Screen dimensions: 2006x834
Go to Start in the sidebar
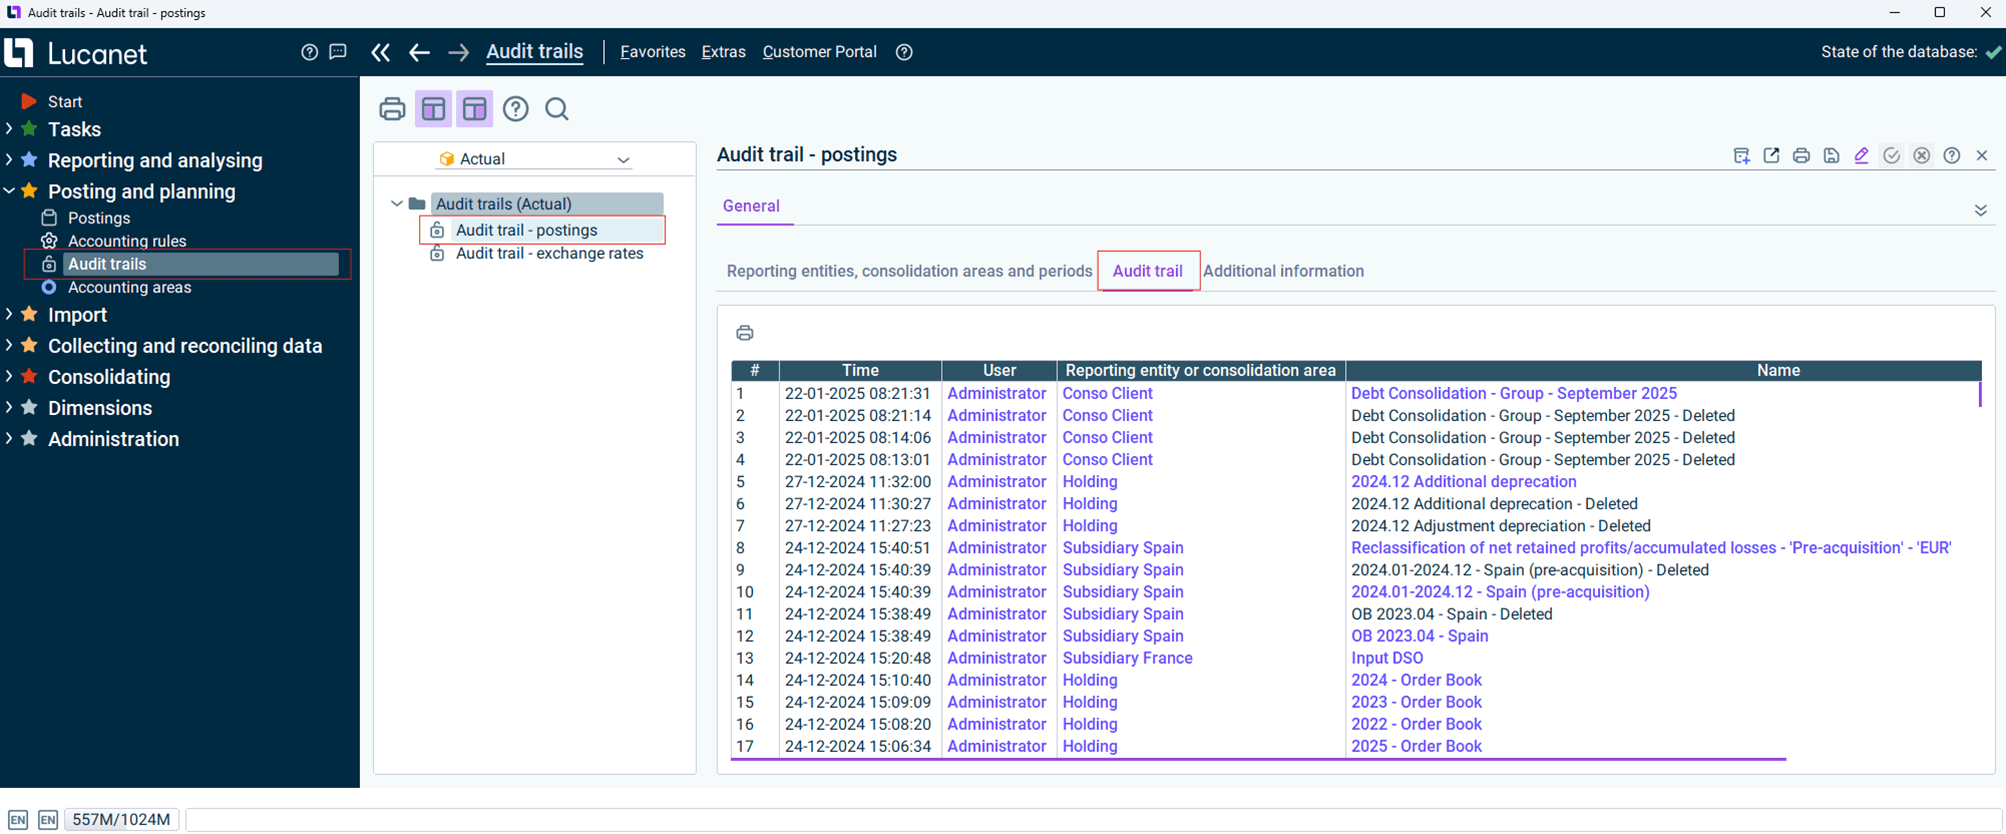pyautogui.click(x=65, y=102)
